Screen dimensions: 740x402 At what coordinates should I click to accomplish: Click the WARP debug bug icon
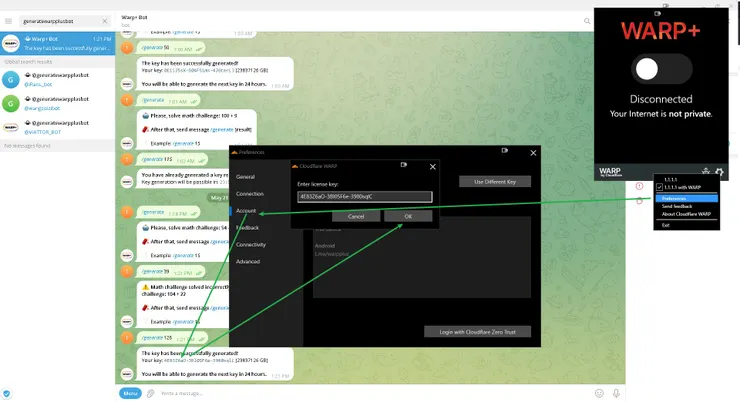706,171
